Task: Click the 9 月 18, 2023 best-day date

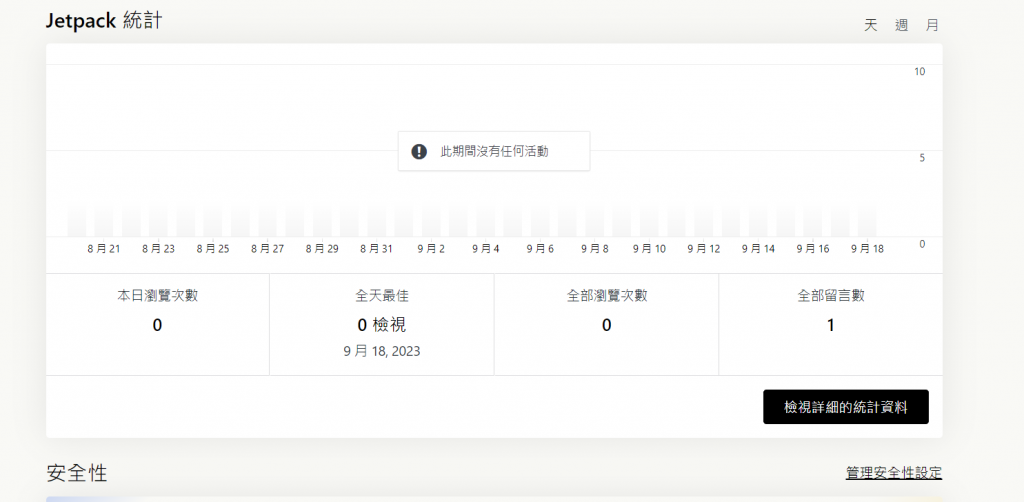Action: pyautogui.click(x=382, y=352)
